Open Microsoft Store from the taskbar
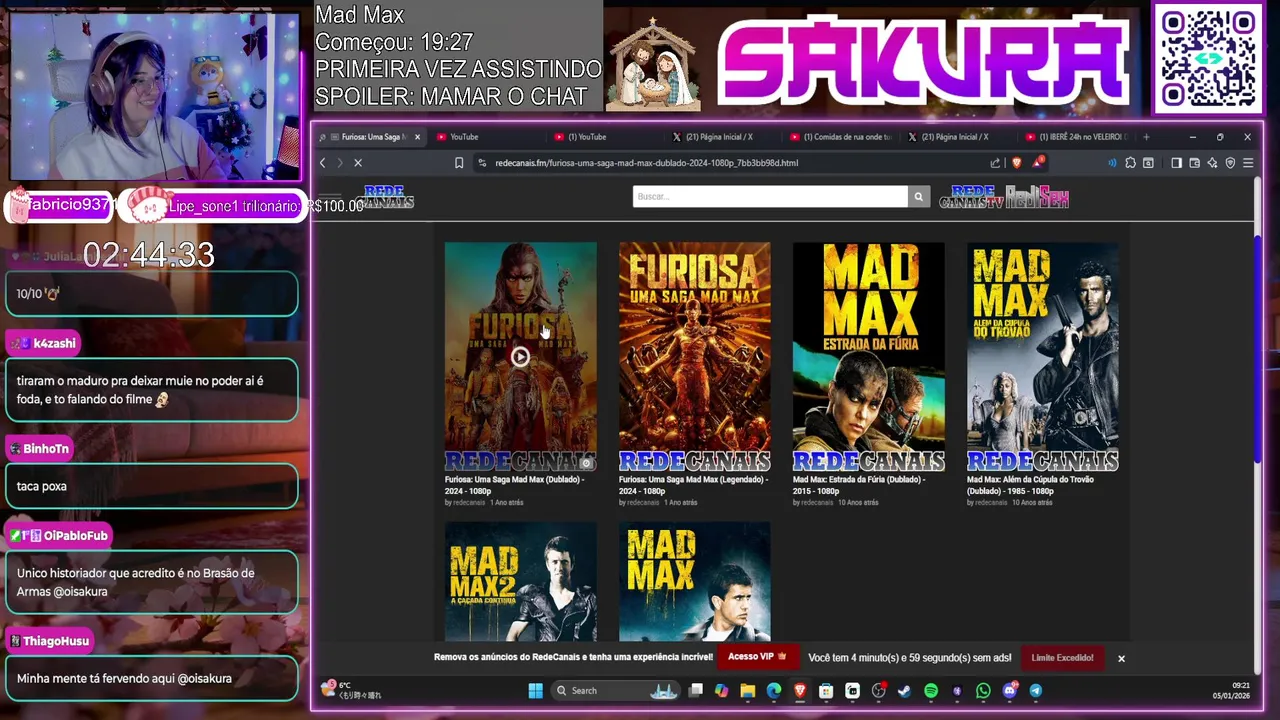This screenshot has width=1280, height=720. pos(826,690)
